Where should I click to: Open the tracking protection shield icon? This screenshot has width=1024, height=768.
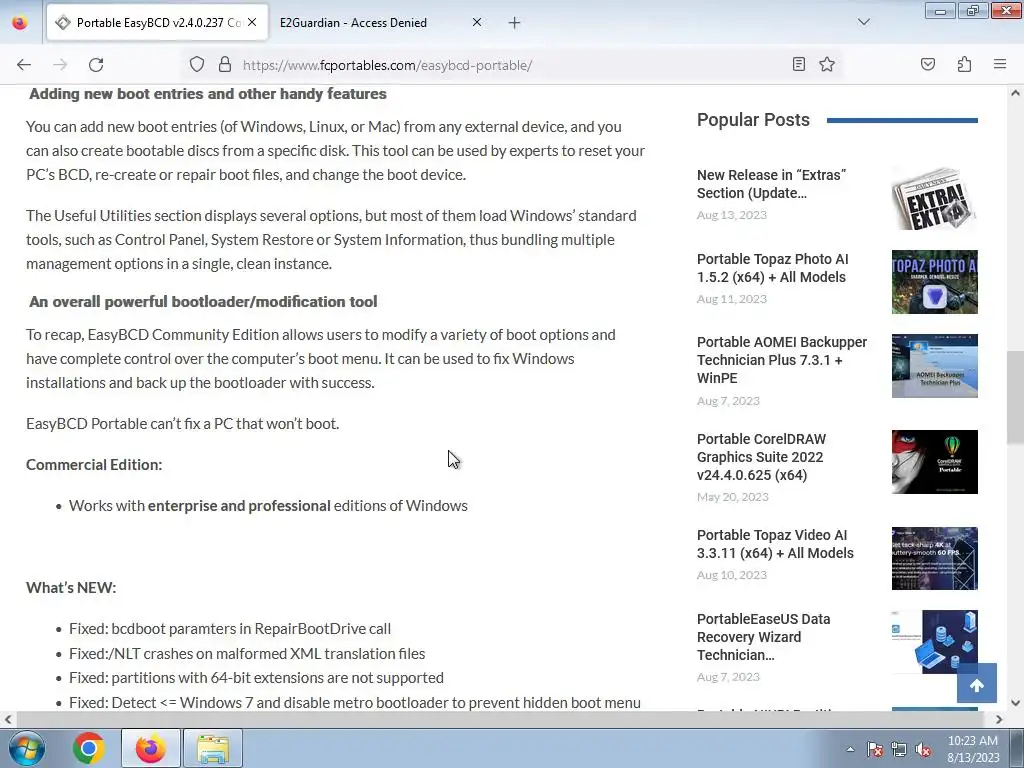[197, 64]
